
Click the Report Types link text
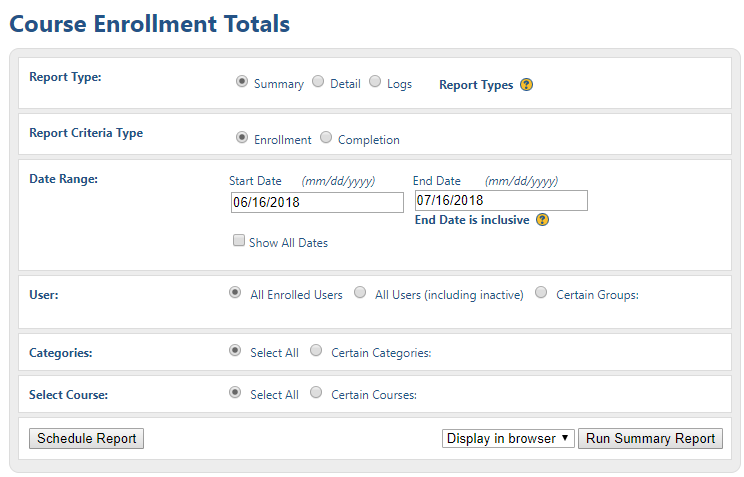[476, 85]
